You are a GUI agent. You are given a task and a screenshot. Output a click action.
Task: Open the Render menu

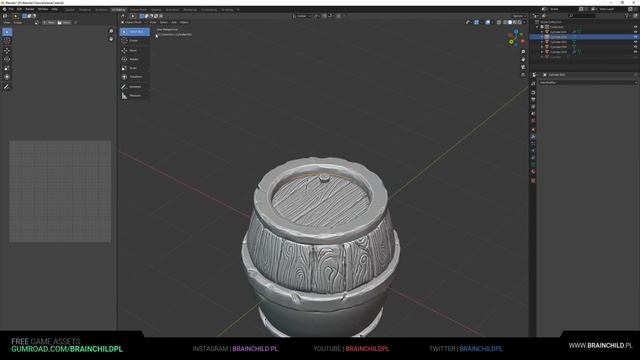[x=30, y=9]
